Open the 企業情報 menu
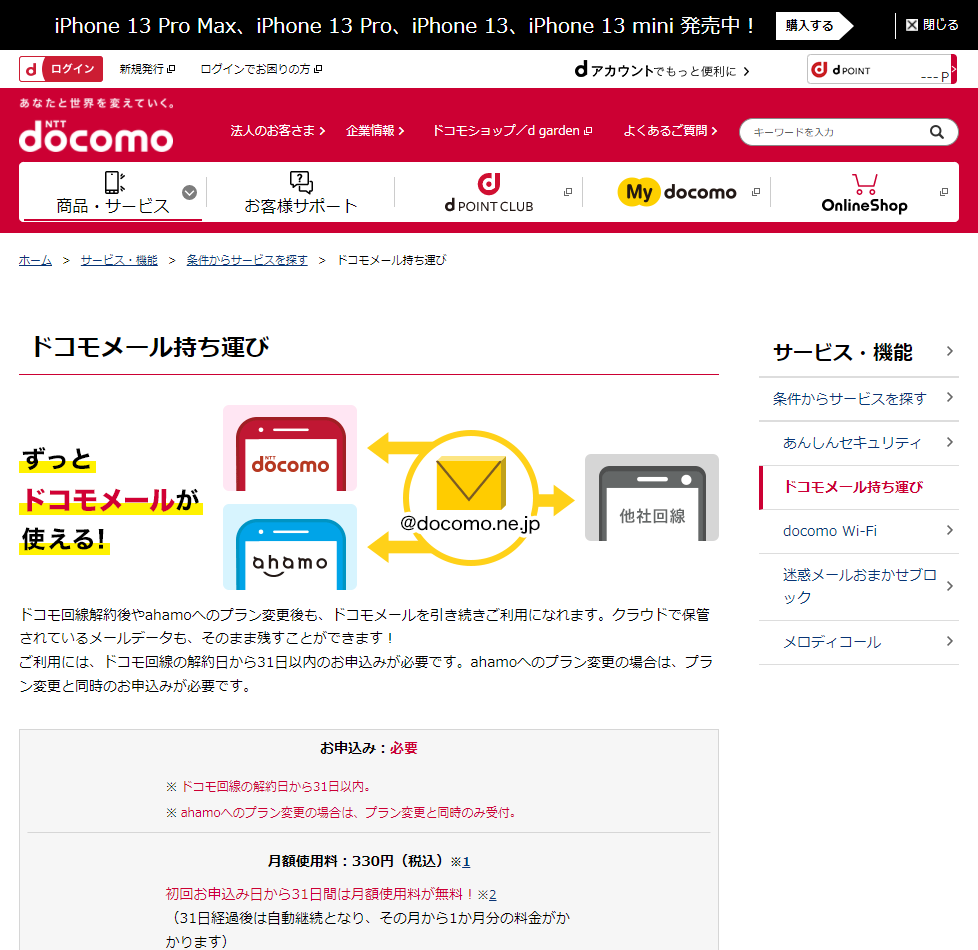This screenshot has width=978, height=950. [375, 130]
